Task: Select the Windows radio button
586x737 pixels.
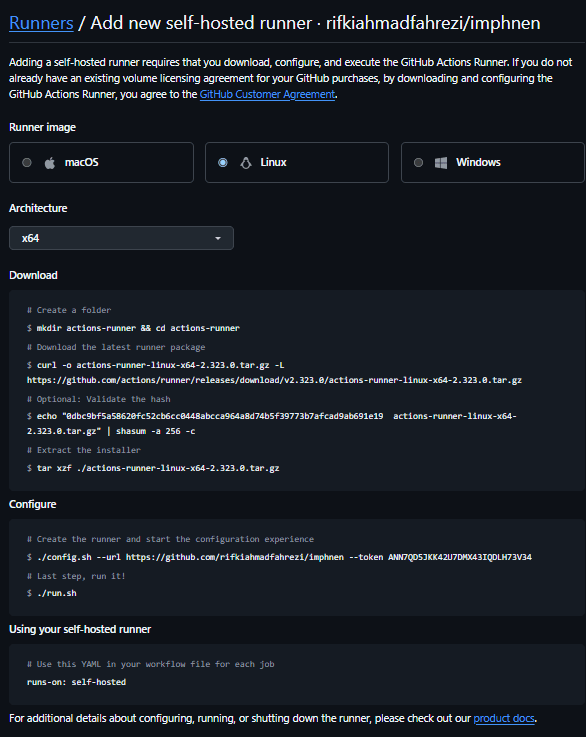Action: (418, 163)
